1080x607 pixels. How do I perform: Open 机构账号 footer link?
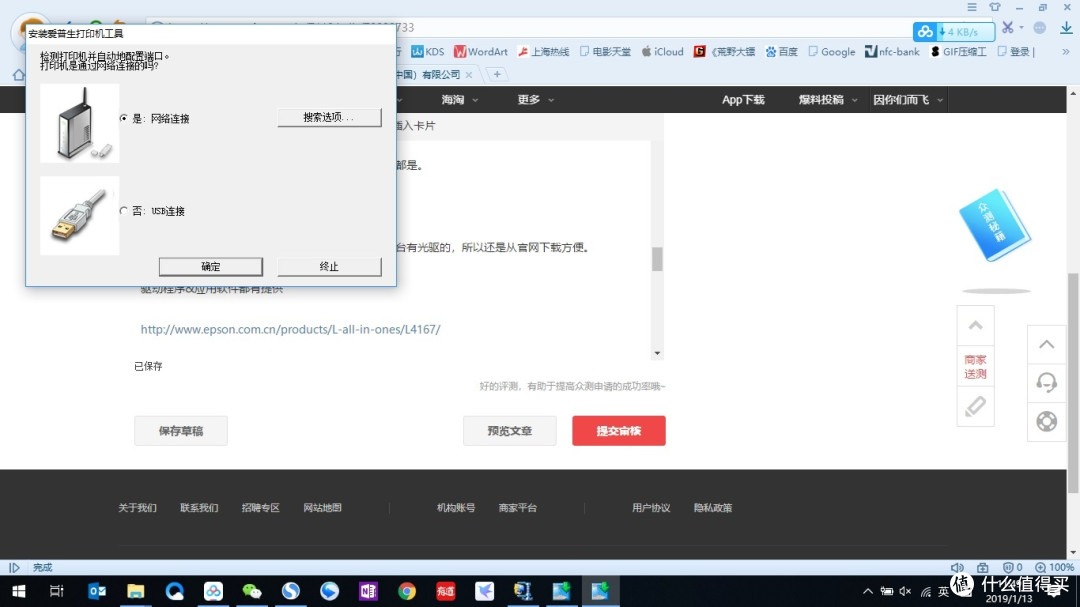[x=456, y=508]
